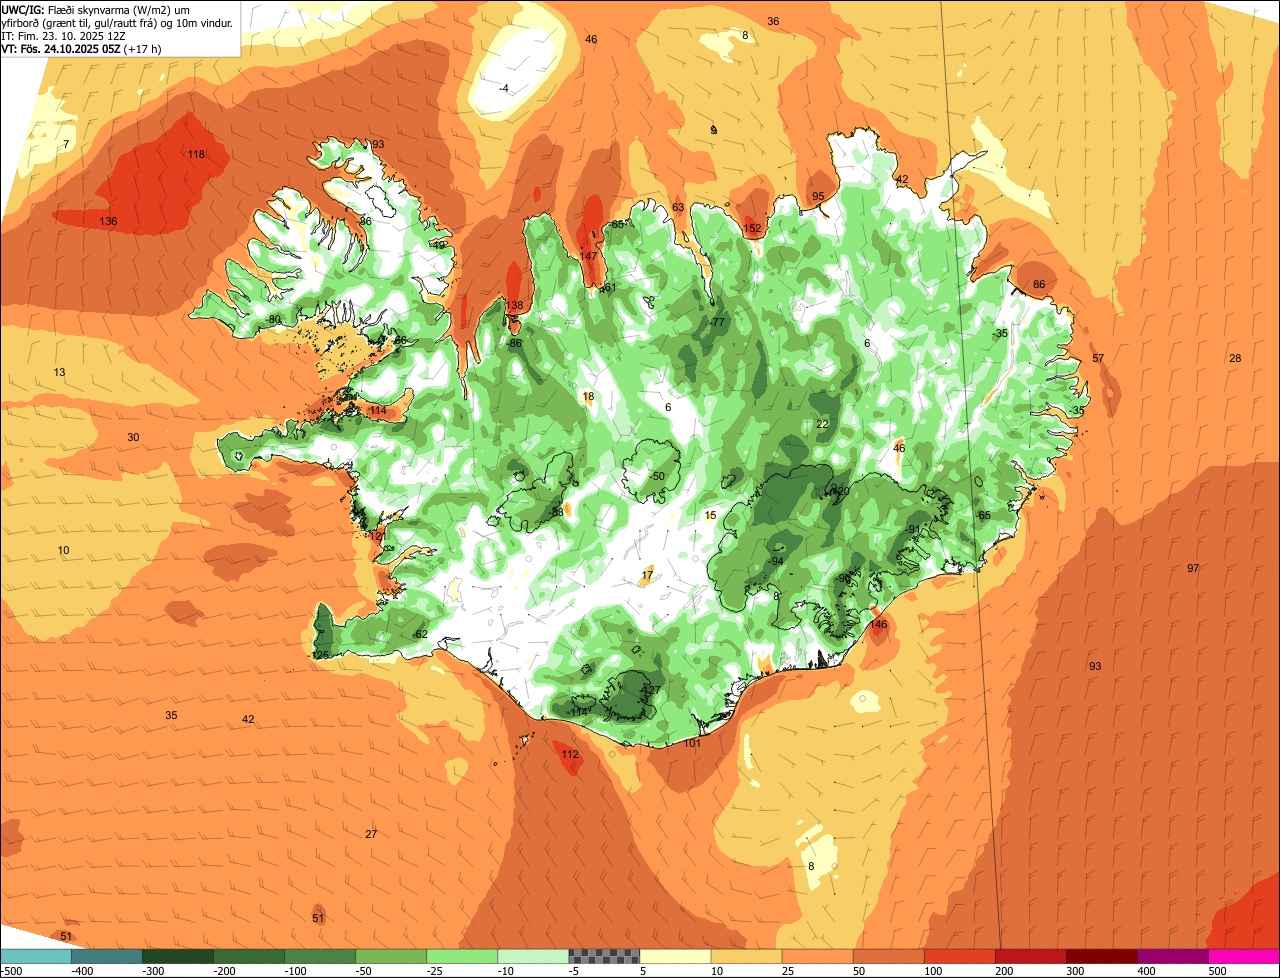Select the '-77' value in northern Iceland
The image size is (1280, 978).
[717, 322]
